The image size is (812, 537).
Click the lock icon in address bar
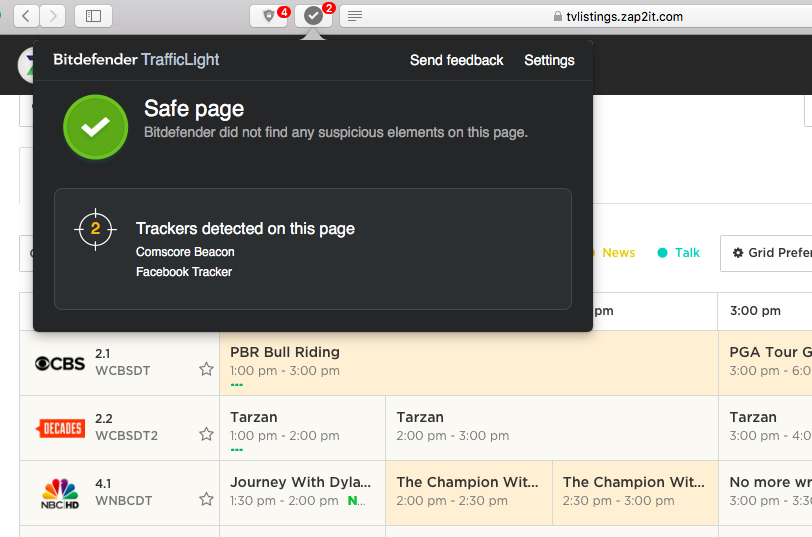click(x=558, y=17)
